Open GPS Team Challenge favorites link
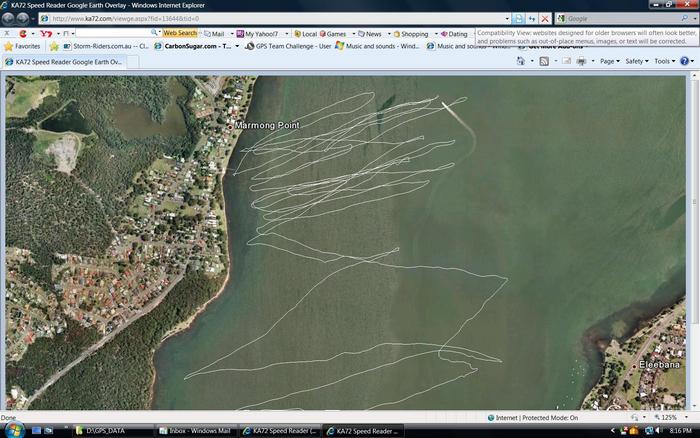 [288, 46]
